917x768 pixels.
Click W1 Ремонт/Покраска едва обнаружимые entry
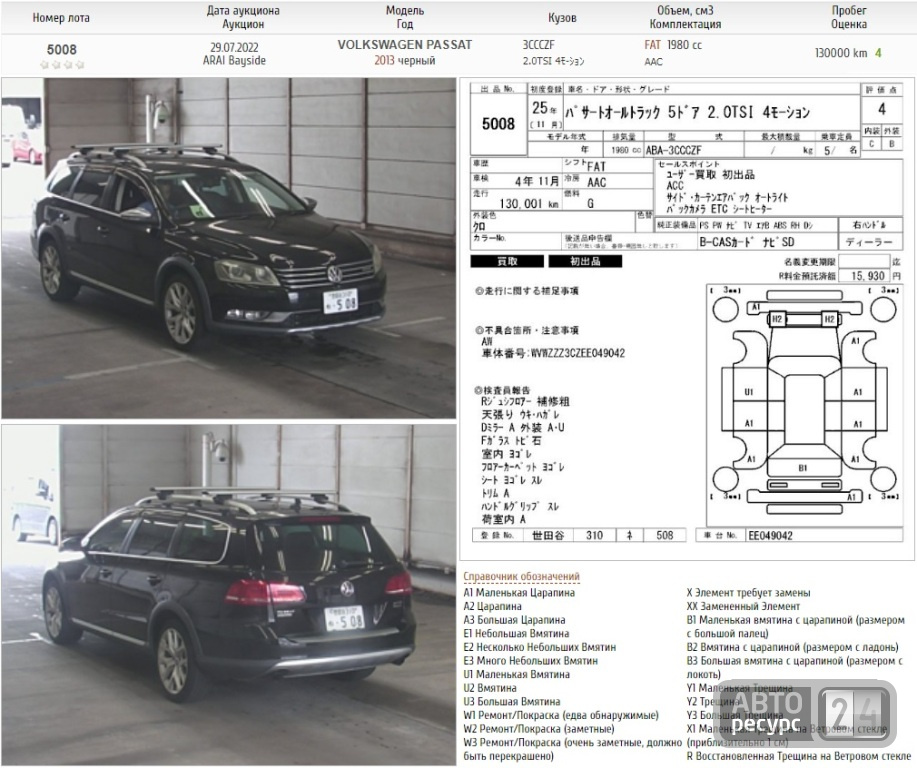561,715
